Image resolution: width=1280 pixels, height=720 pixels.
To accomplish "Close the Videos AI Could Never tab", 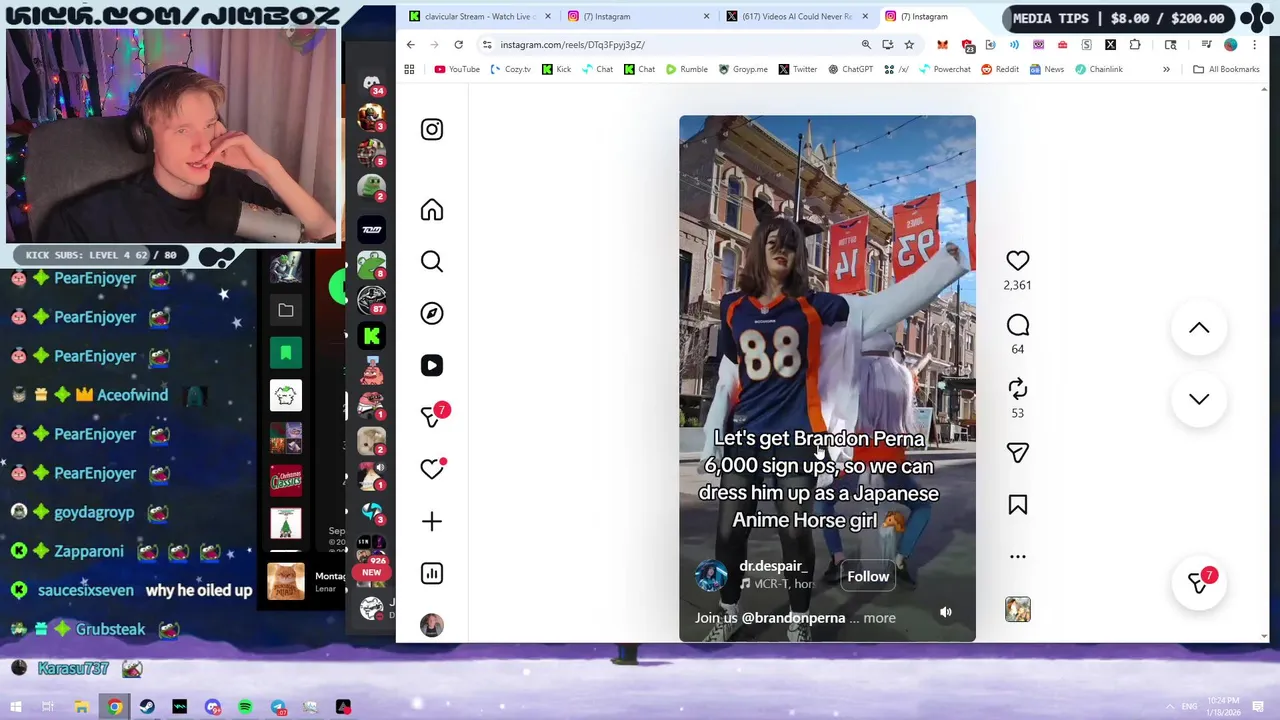I will pyautogui.click(x=865, y=16).
